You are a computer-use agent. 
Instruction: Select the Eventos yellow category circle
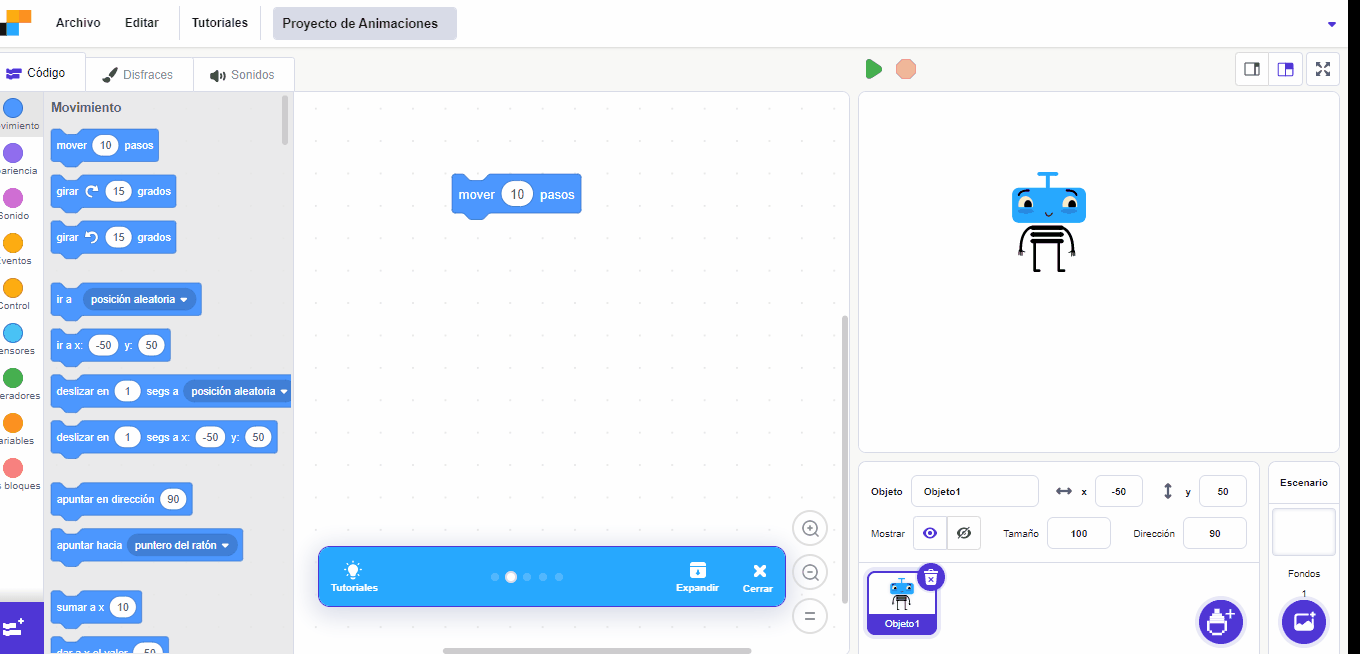13,243
